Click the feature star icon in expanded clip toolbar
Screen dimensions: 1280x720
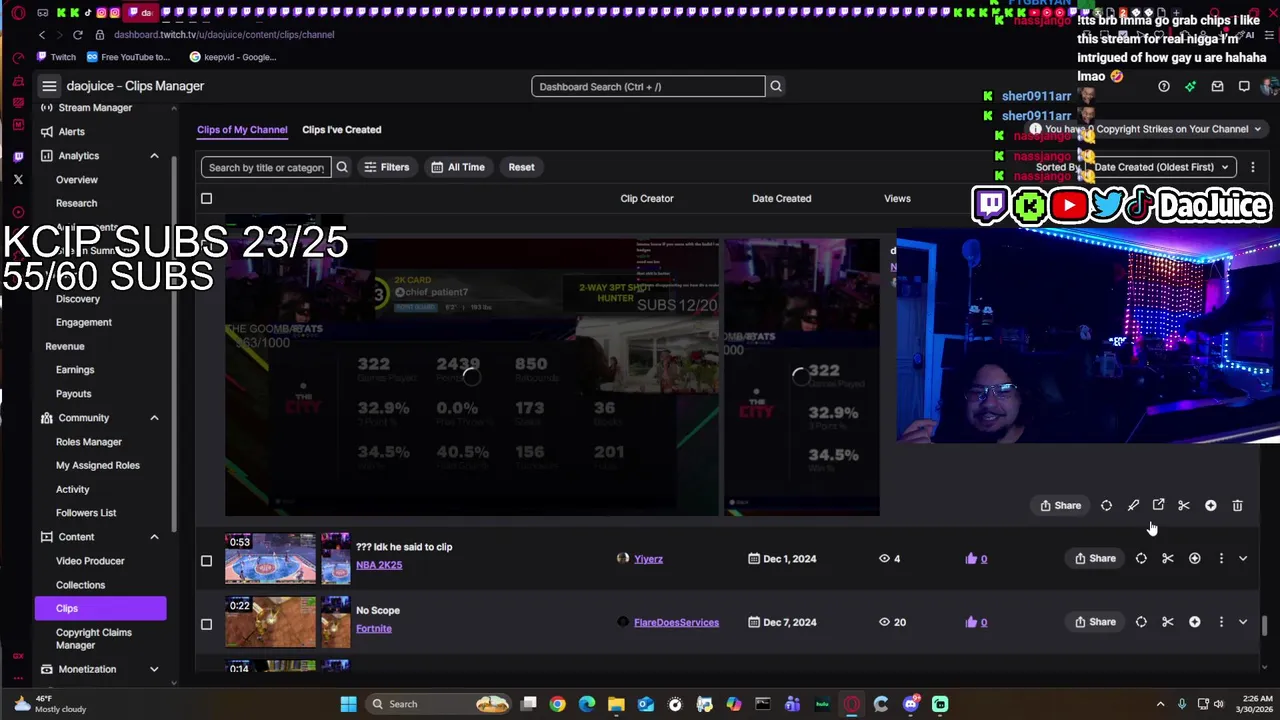(x=1210, y=506)
